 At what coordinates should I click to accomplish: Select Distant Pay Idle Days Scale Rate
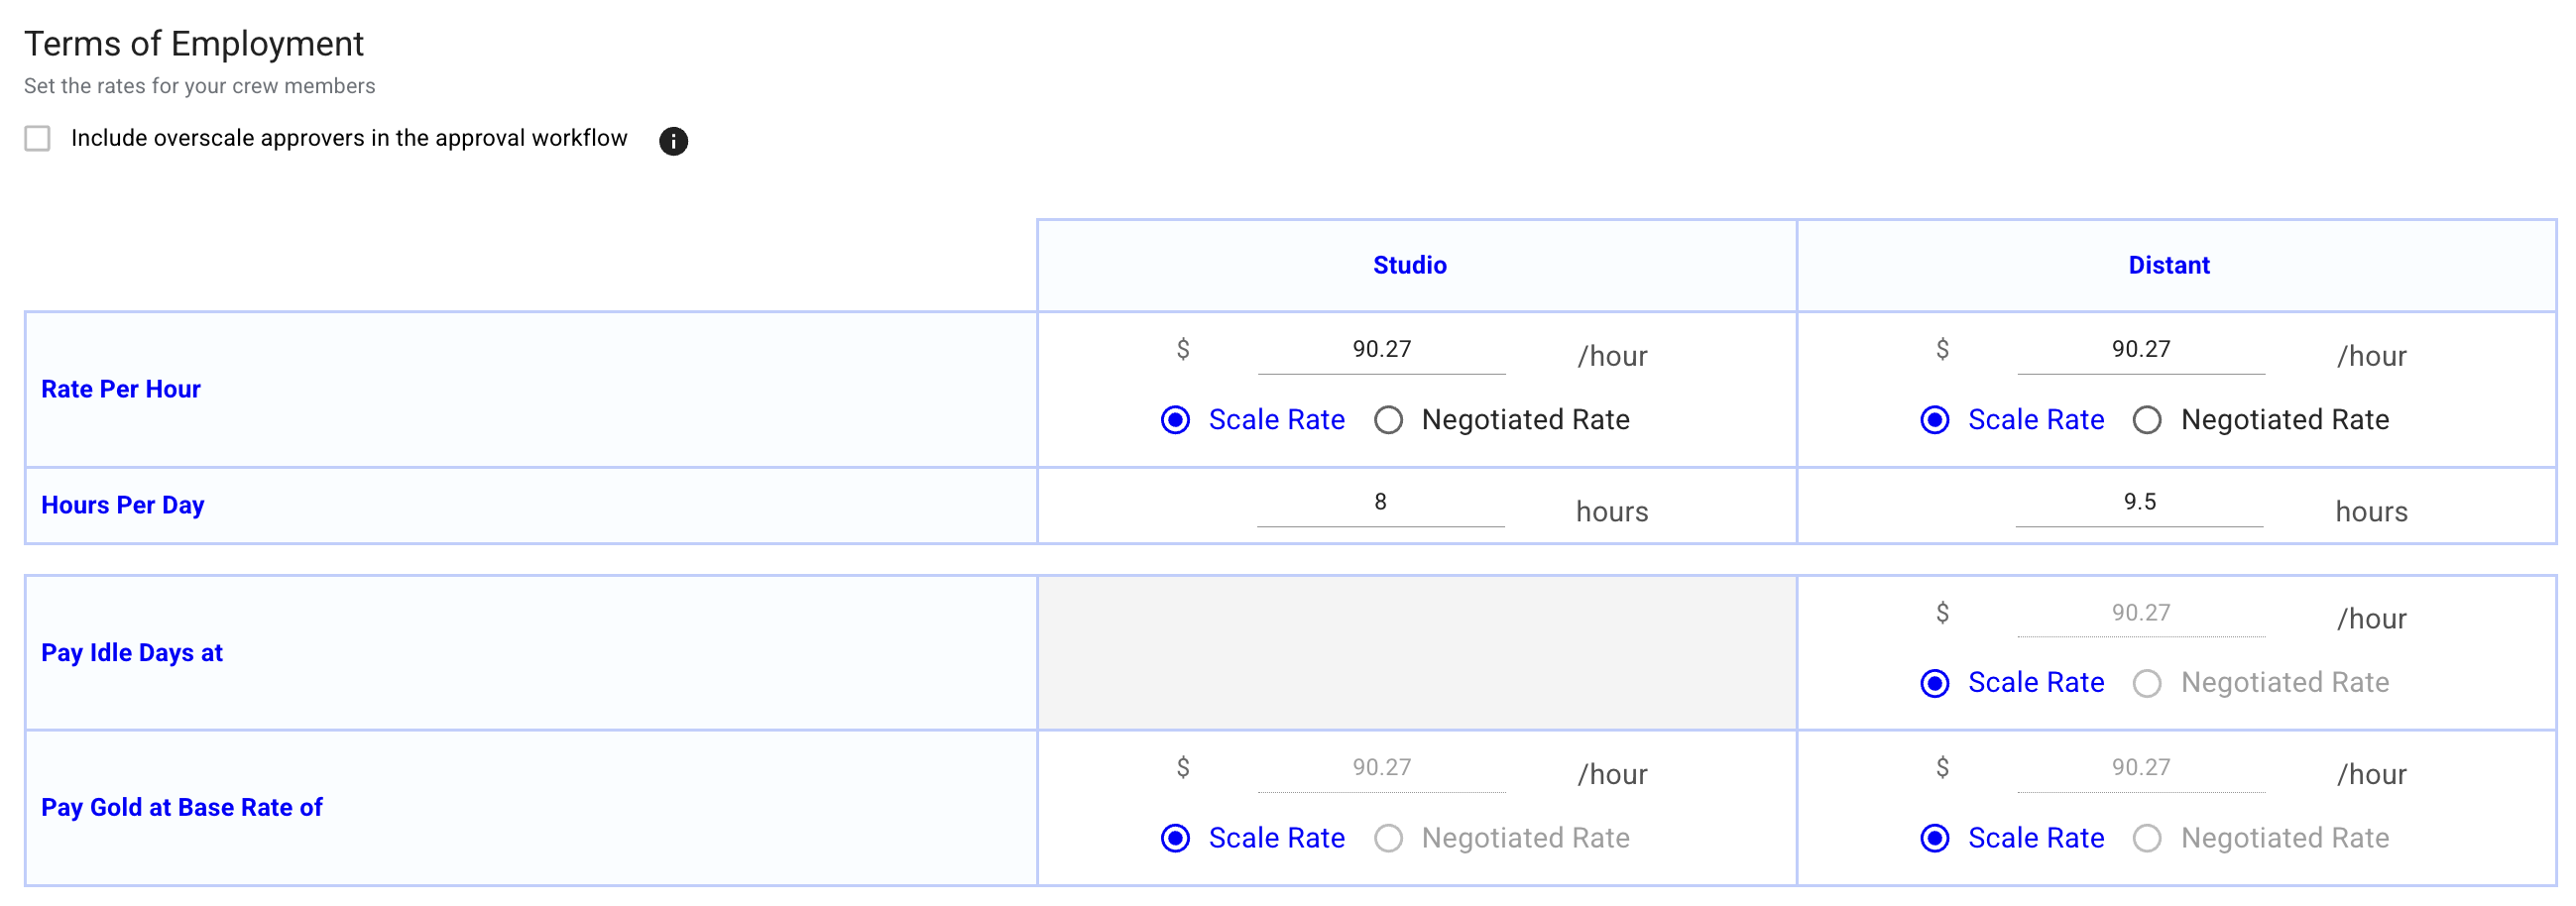click(x=1934, y=683)
